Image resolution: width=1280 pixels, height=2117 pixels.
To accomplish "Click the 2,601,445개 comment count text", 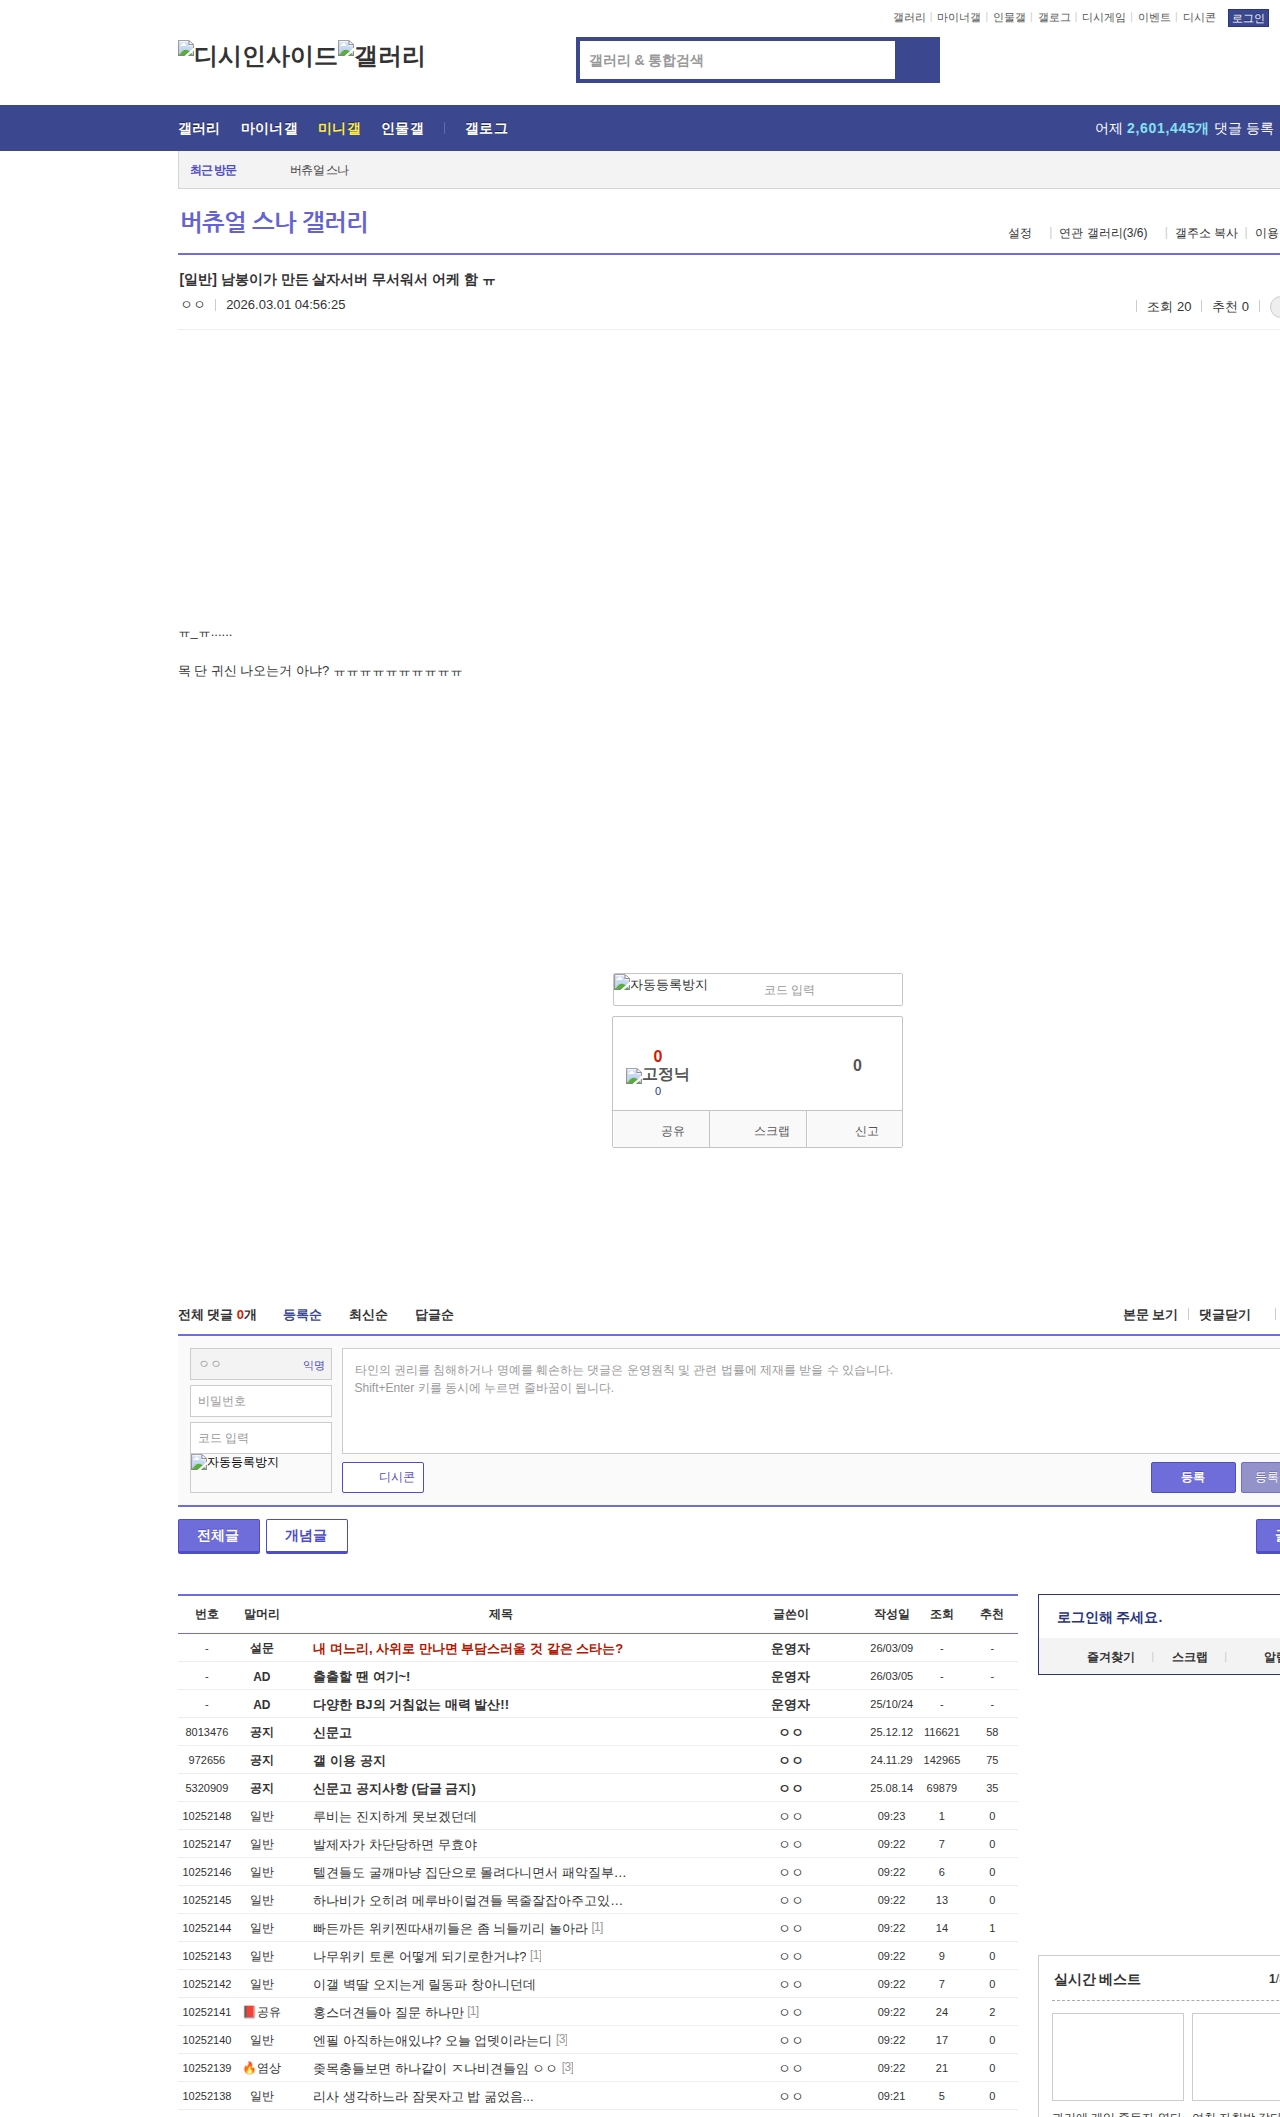I will [x=1167, y=129].
